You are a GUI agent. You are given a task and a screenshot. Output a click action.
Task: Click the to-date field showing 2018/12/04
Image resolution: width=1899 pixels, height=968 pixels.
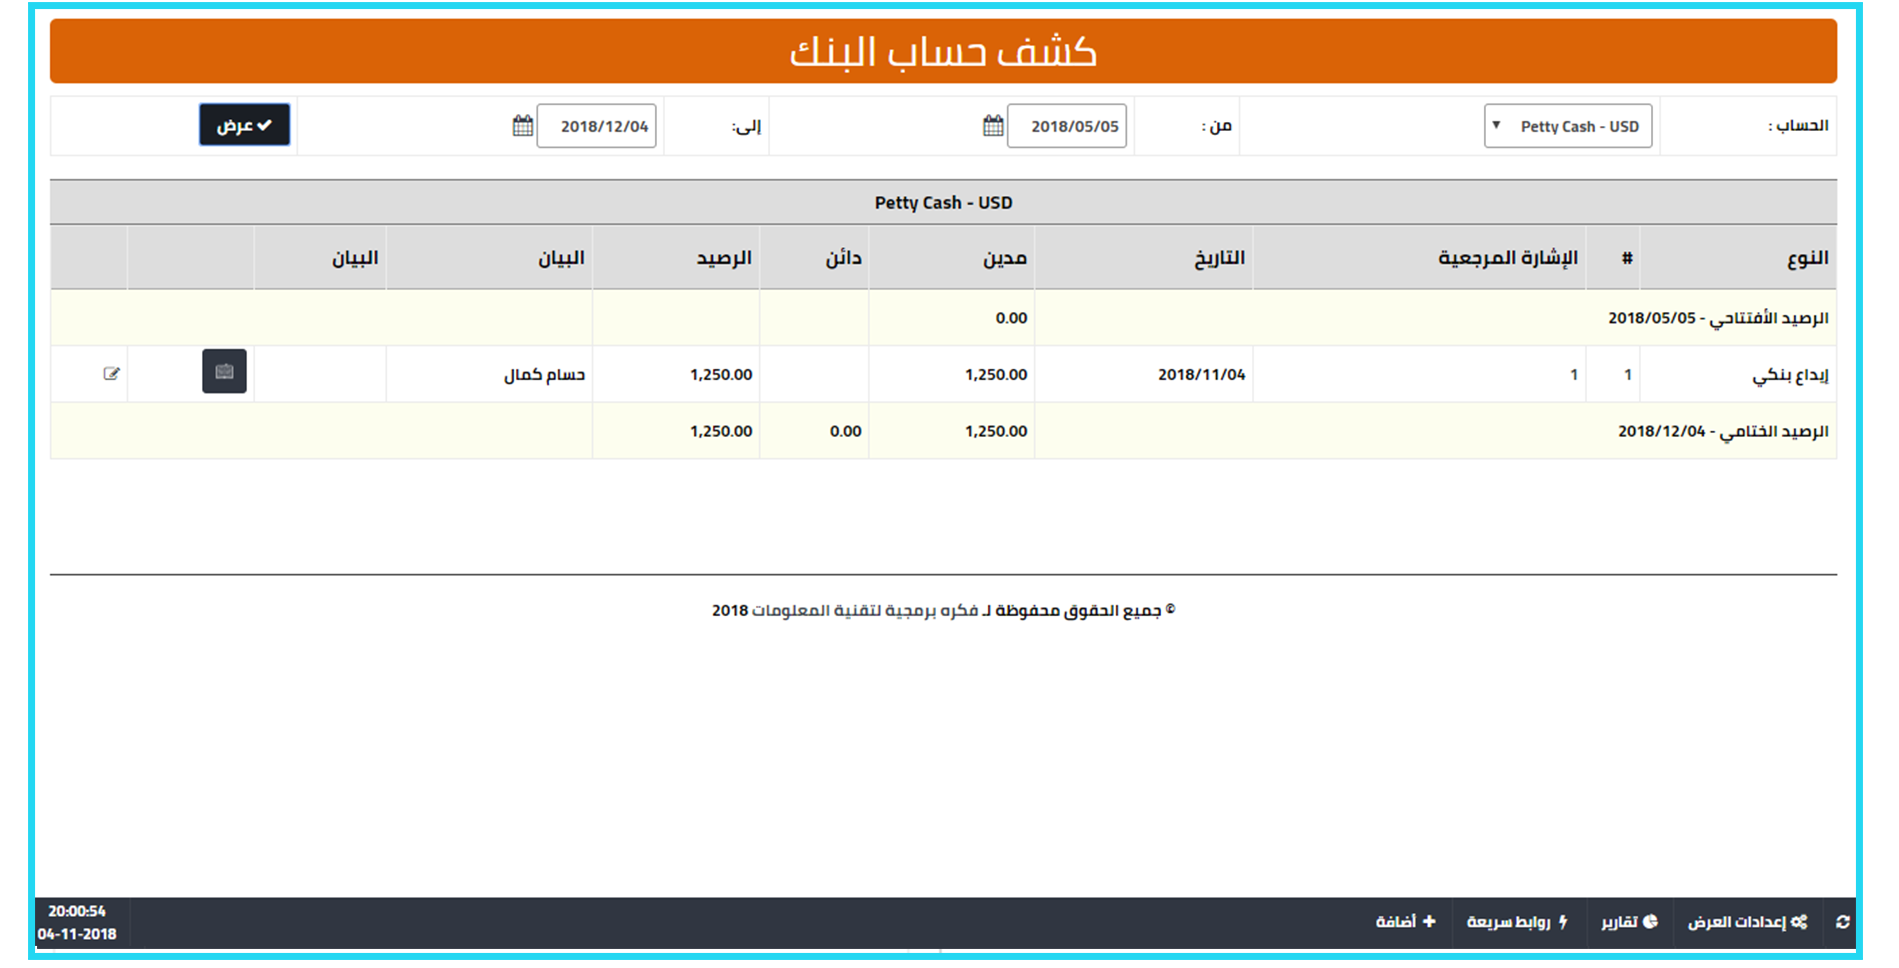[596, 126]
